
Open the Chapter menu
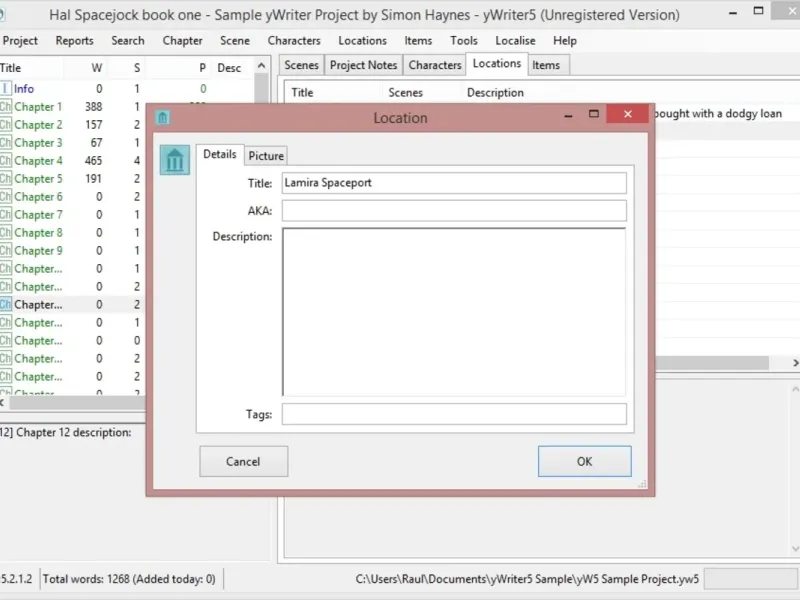click(182, 41)
